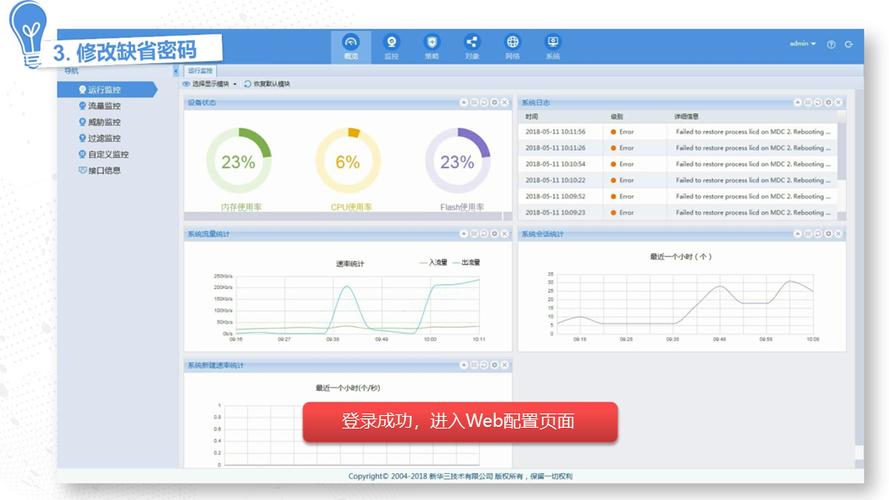This screenshot has height=500, width=889.
Task: Select log entry dated 2018-05-11 10:11:26
Action: click(678, 148)
